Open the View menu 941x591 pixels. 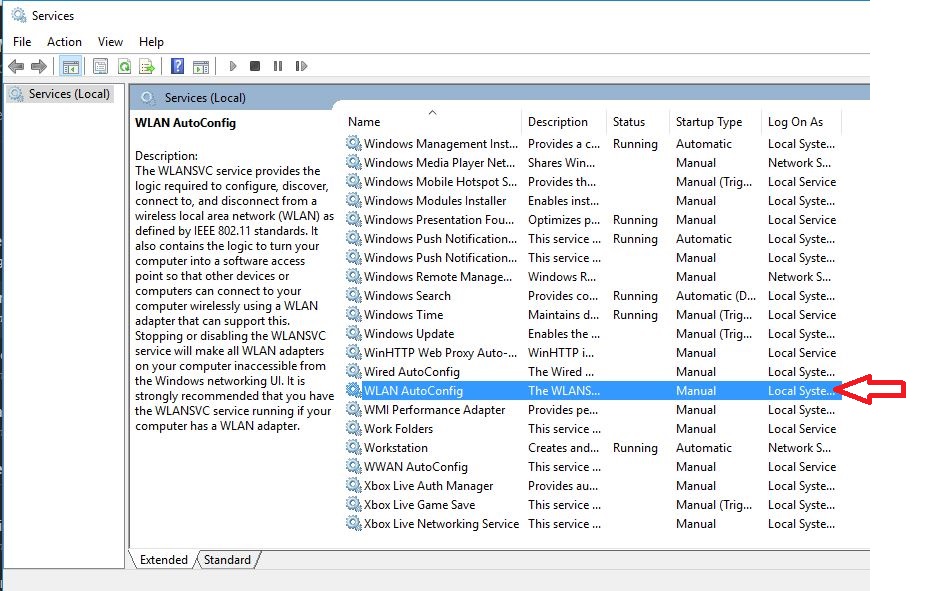[110, 42]
